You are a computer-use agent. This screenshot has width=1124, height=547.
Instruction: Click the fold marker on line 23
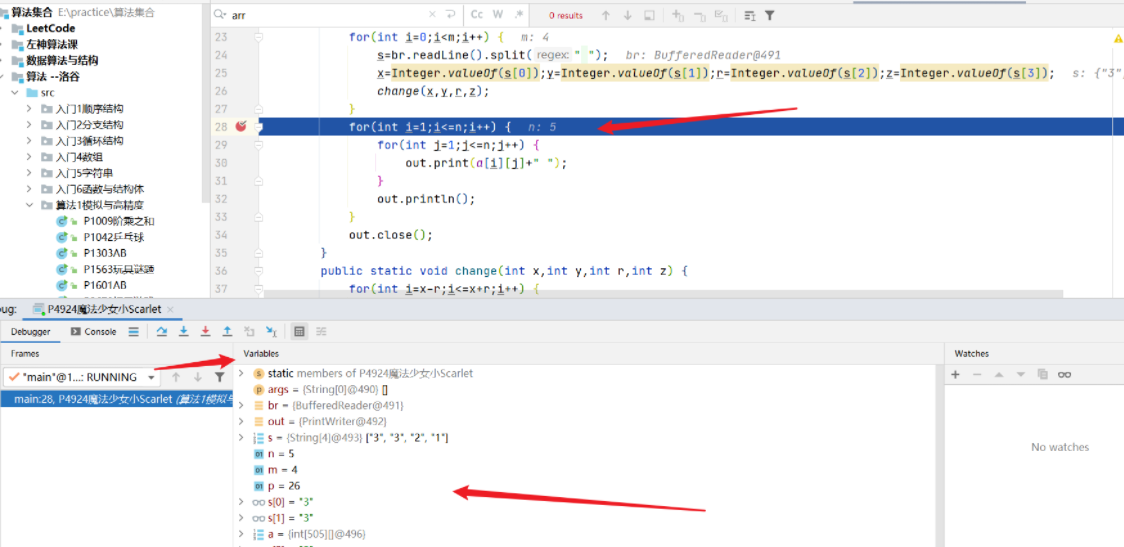(259, 37)
